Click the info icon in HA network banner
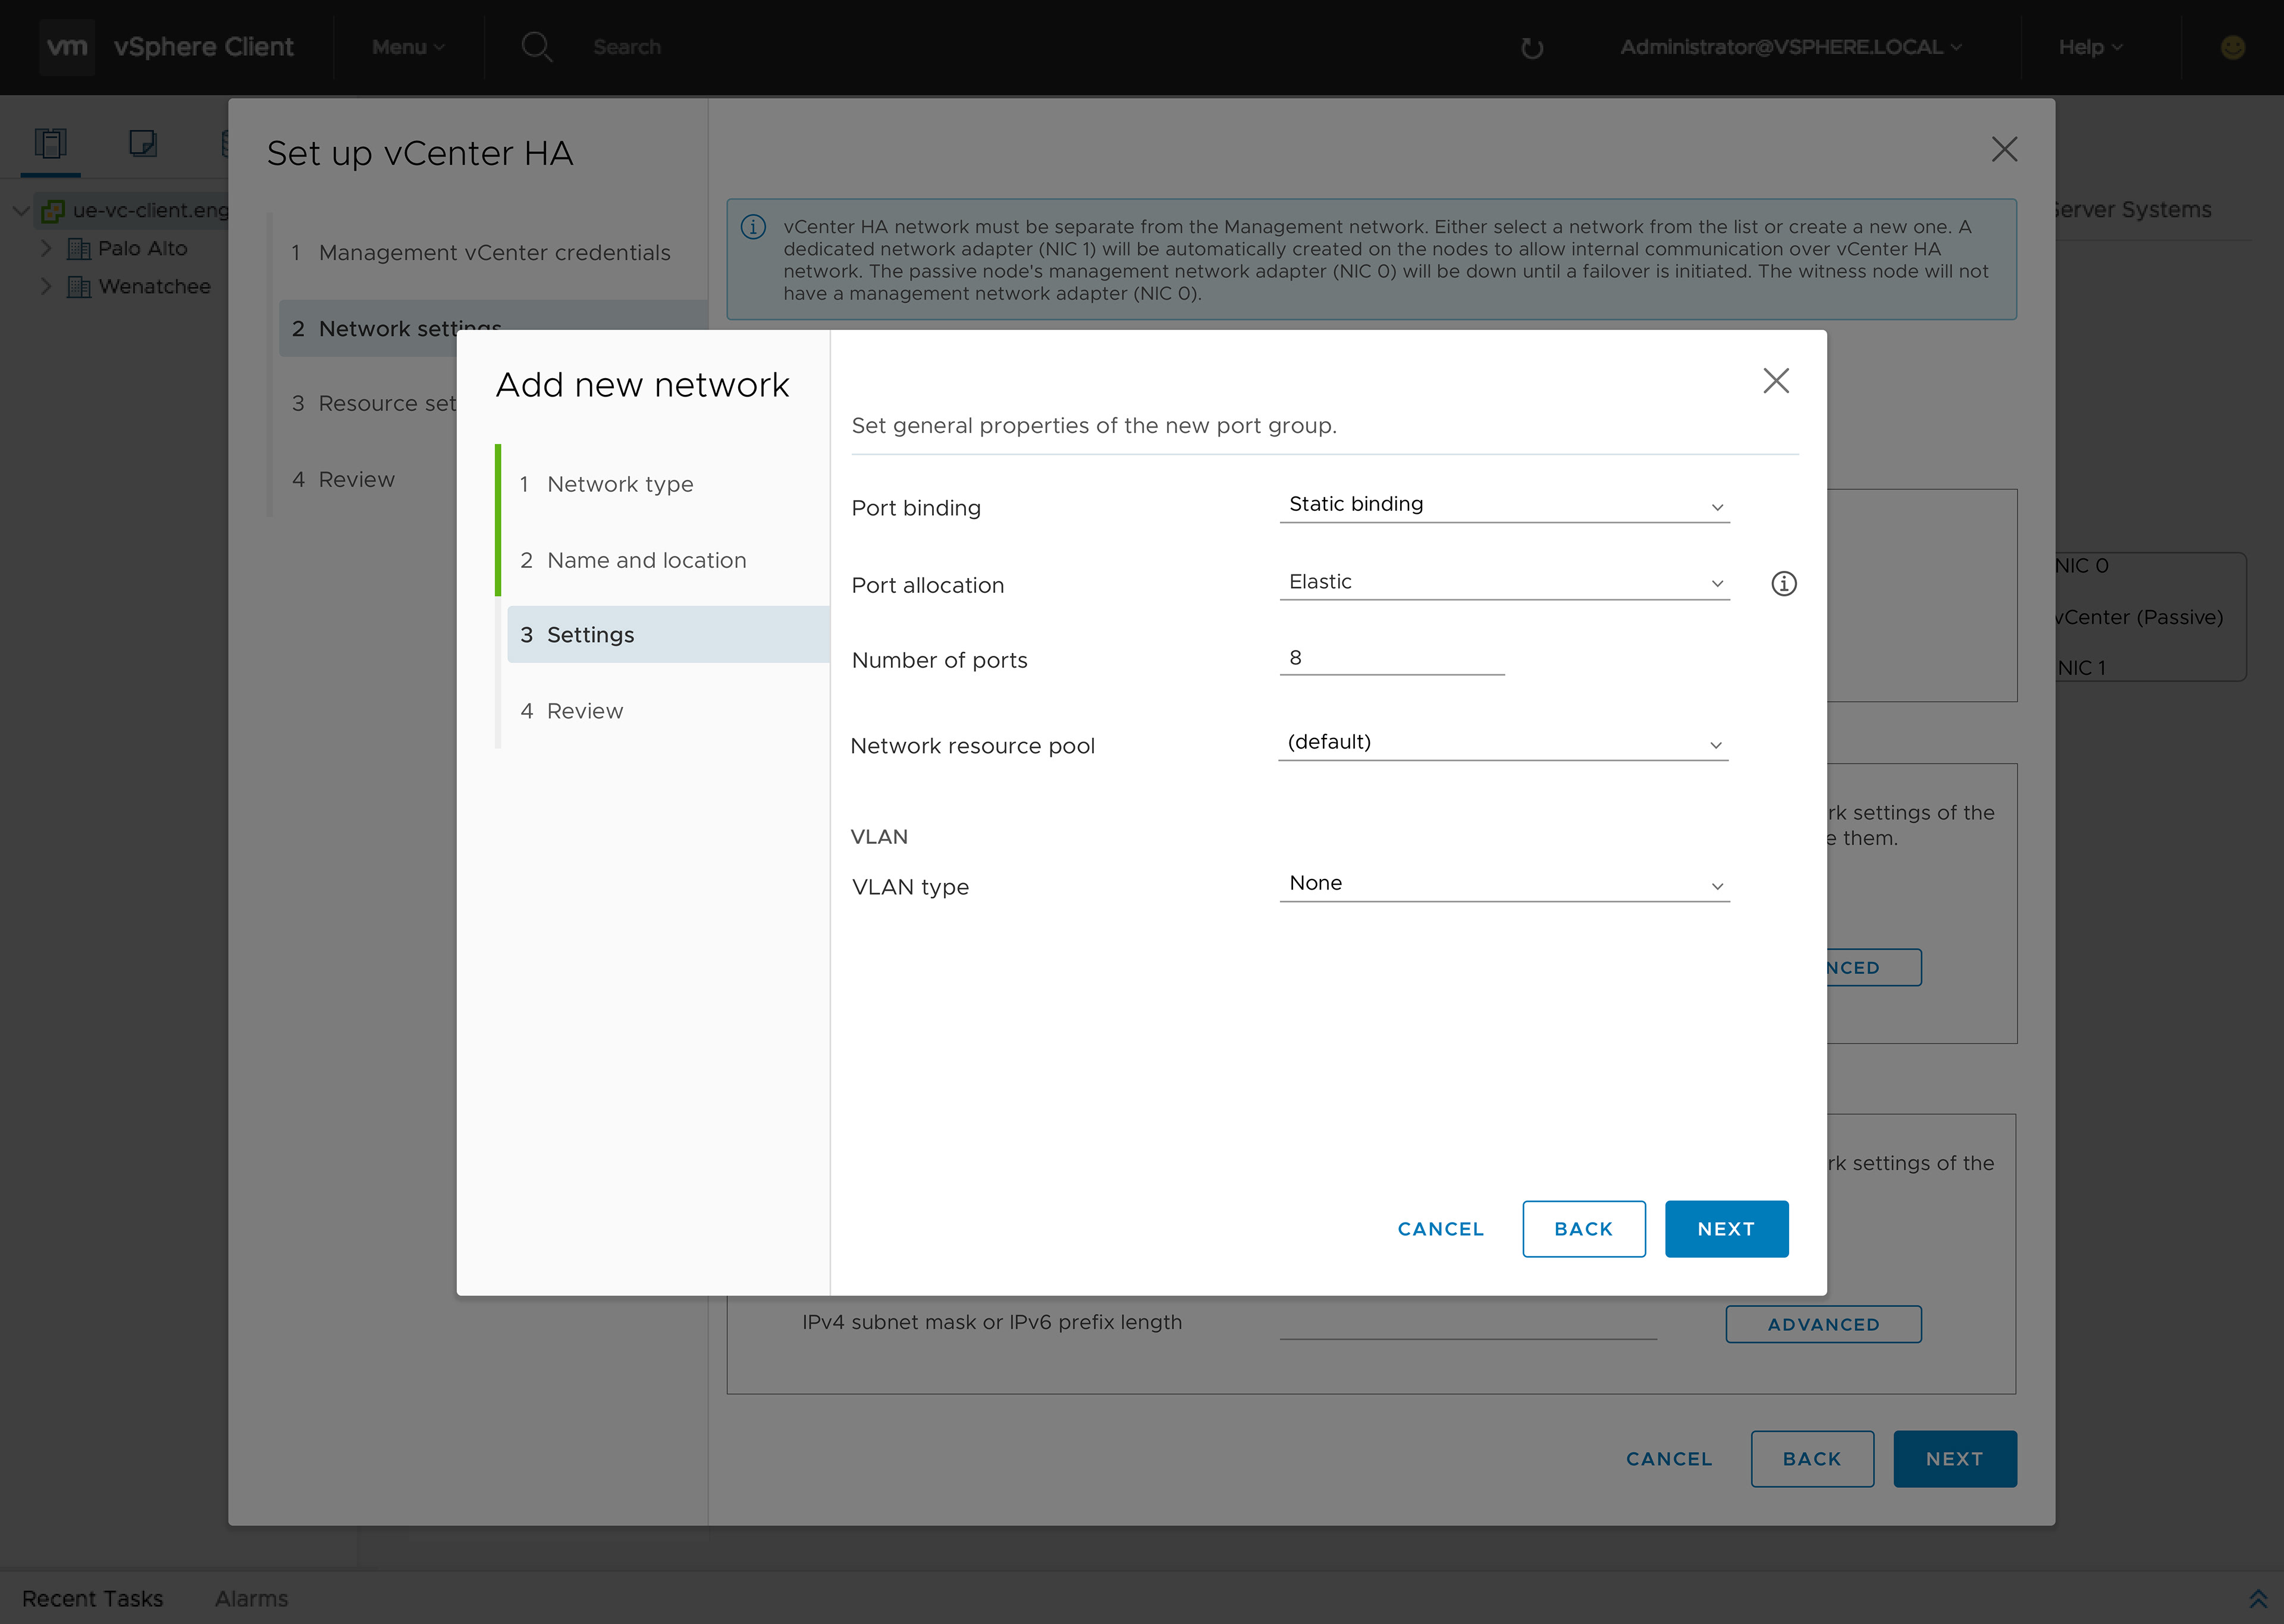This screenshot has height=1624, width=2284. [753, 227]
